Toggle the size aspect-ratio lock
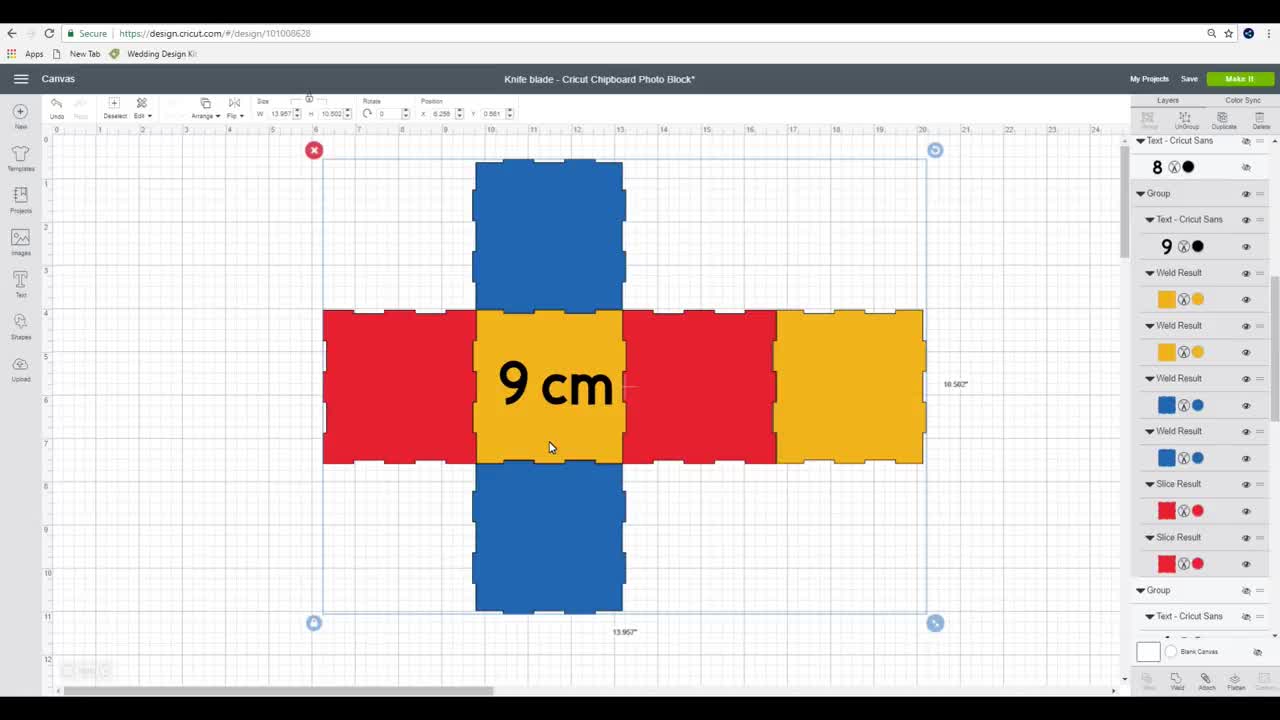 coord(309,99)
